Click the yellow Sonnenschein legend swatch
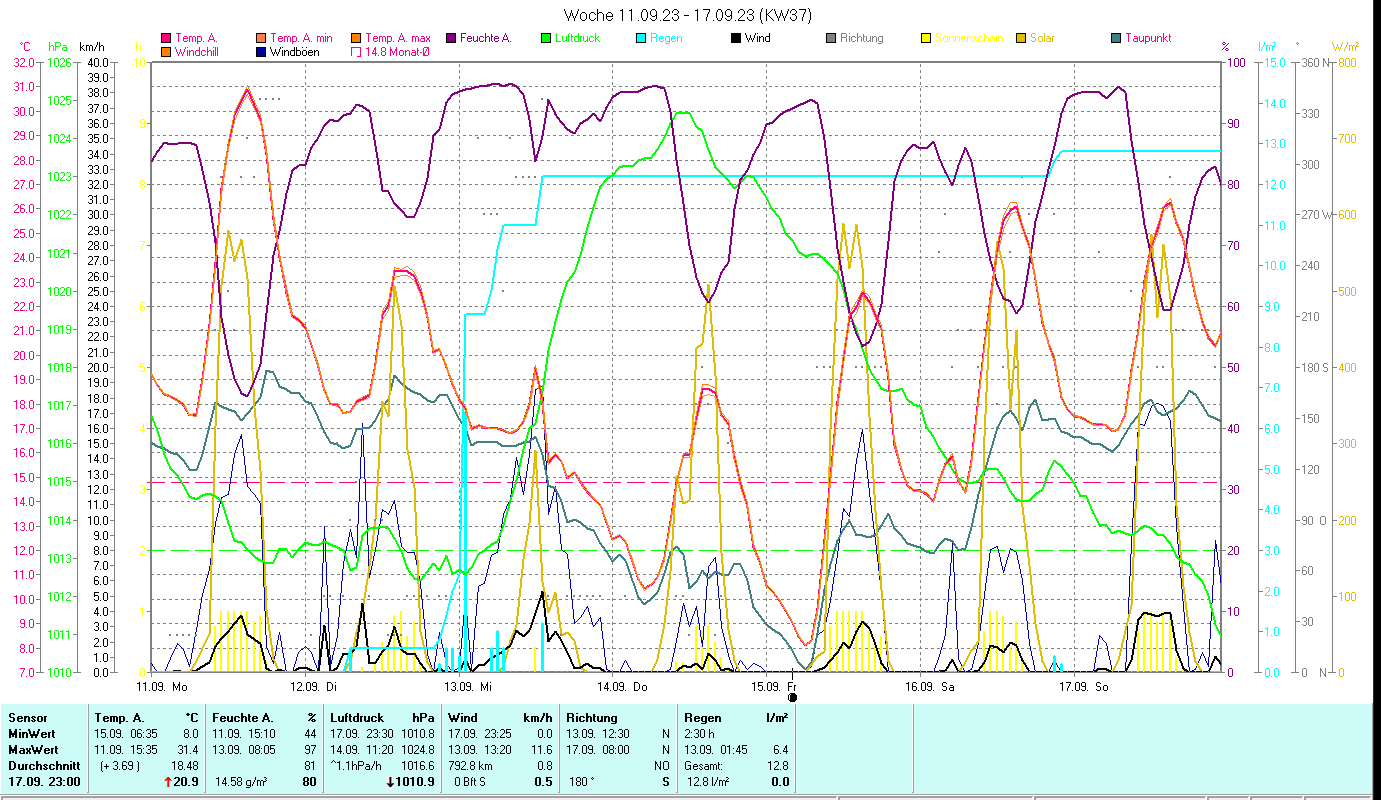 pos(926,38)
